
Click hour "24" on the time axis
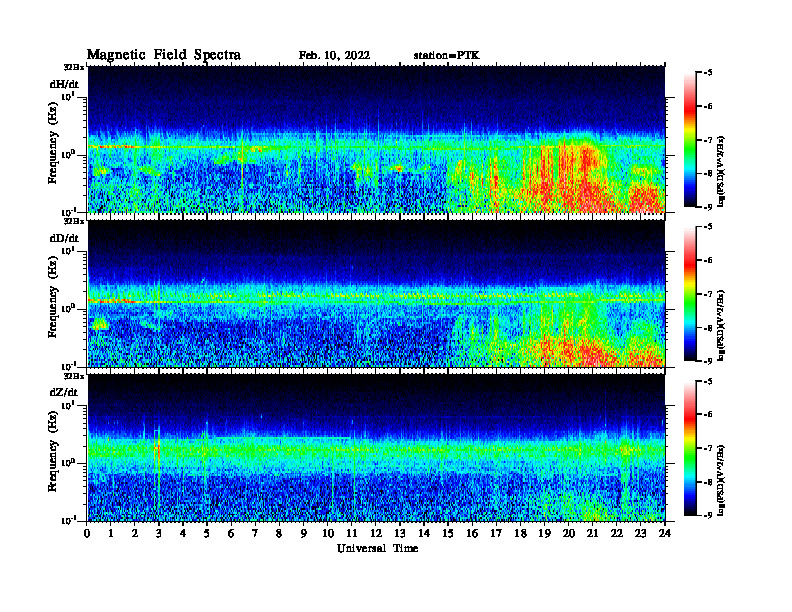665,534
